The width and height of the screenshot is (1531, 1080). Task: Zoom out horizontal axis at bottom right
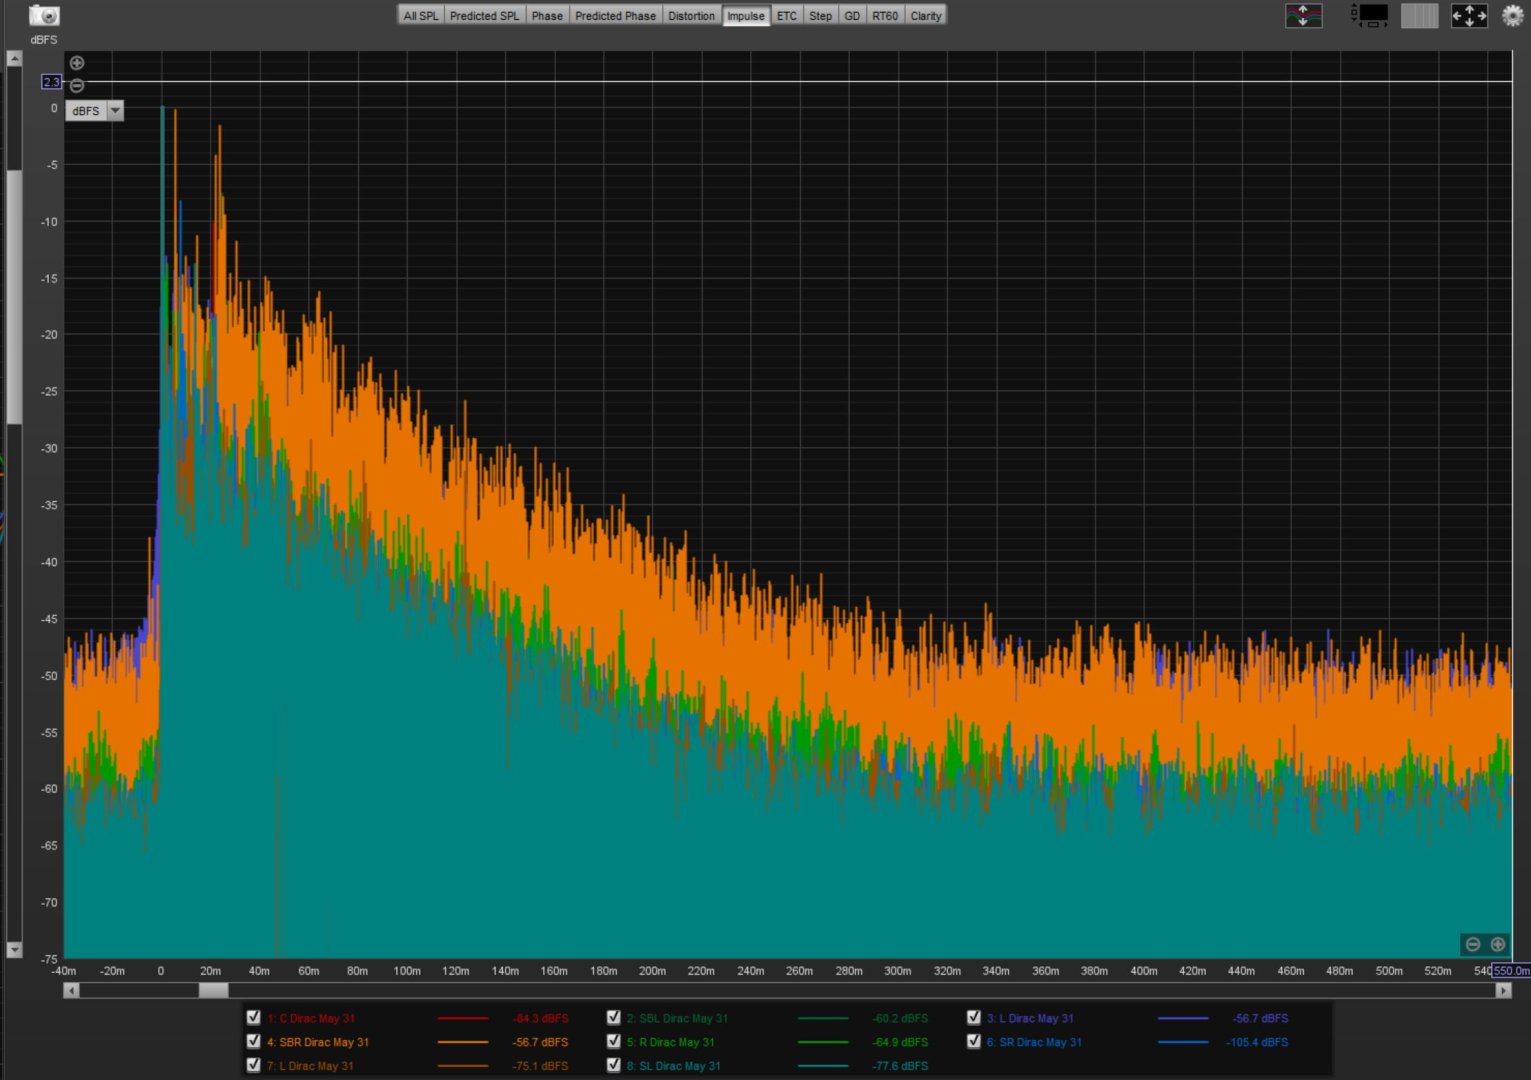pos(1473,944)
